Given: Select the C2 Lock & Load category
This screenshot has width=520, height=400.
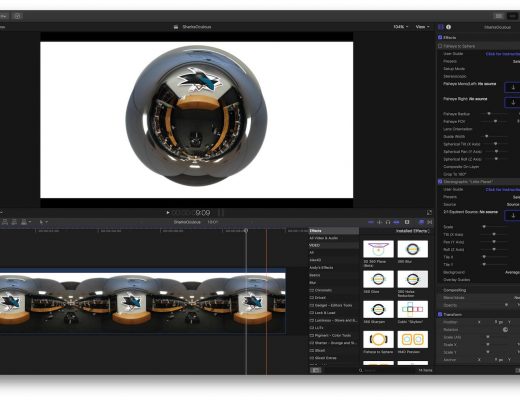Looking at the screenshot, I should pyautogui.click(x=322, y=313).
